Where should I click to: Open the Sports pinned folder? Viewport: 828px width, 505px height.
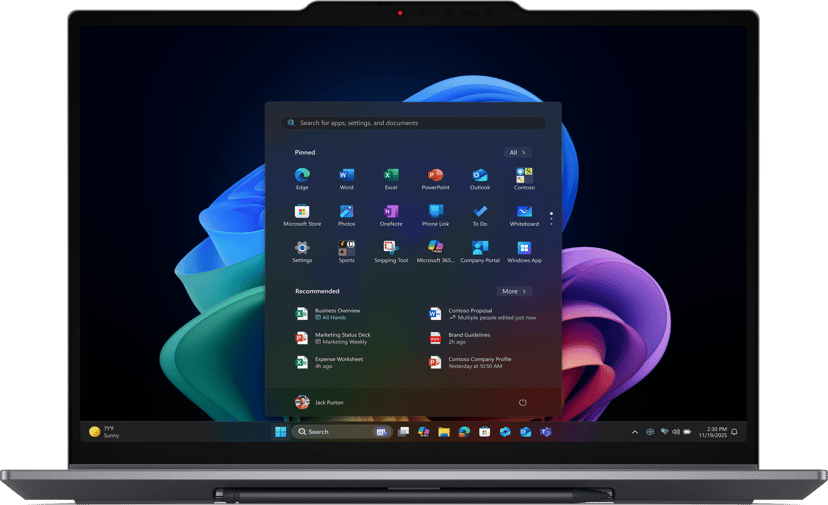(346, 251)
